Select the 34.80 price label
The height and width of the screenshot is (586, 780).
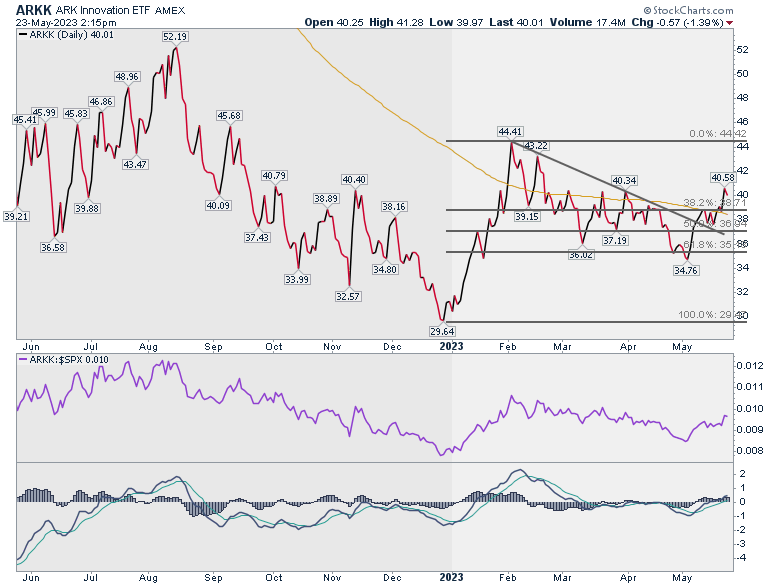[x=385, y=270]
